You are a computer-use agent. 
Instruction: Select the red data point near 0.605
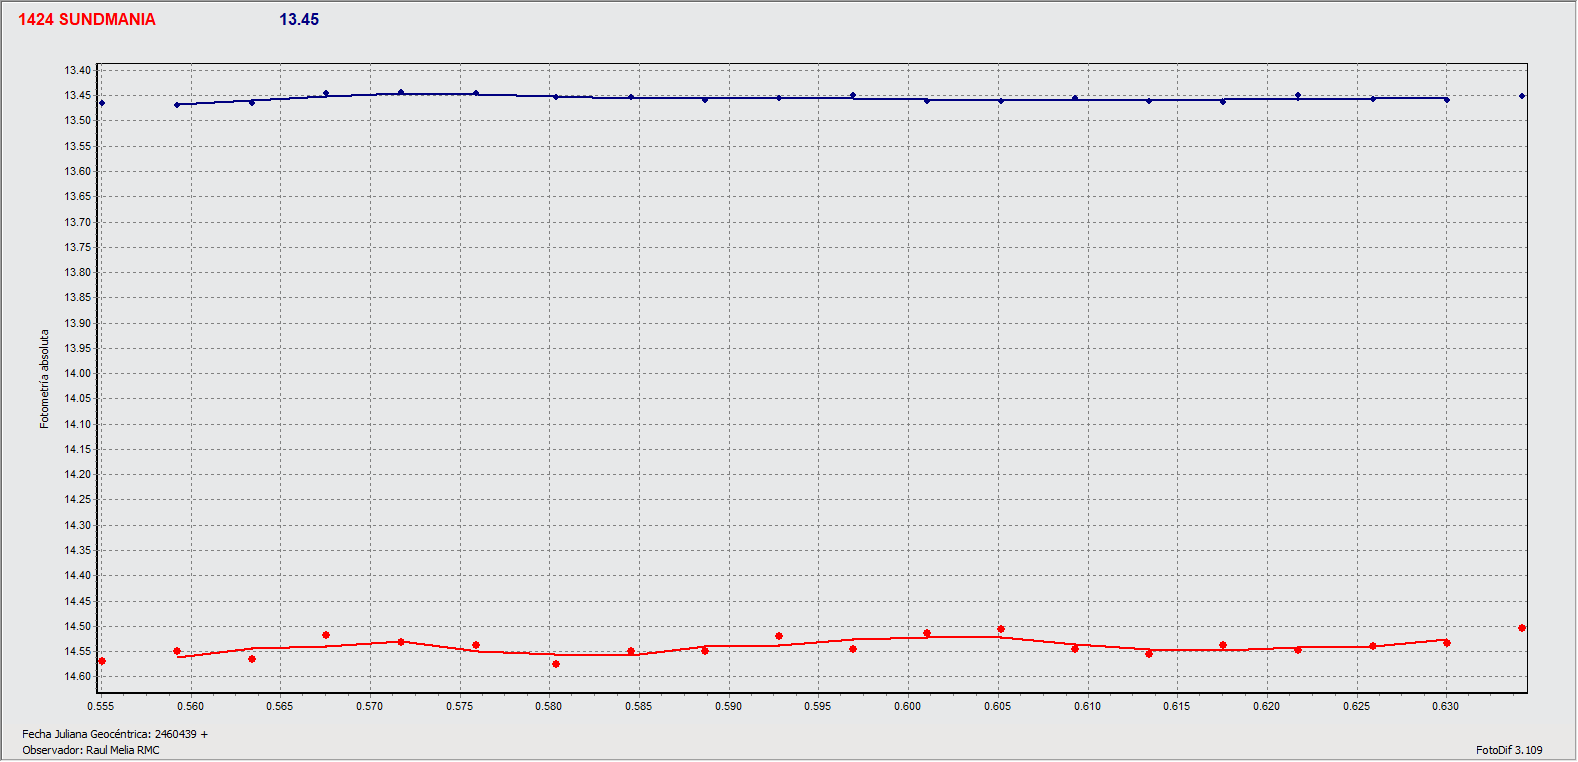[x=1001, y=629]
